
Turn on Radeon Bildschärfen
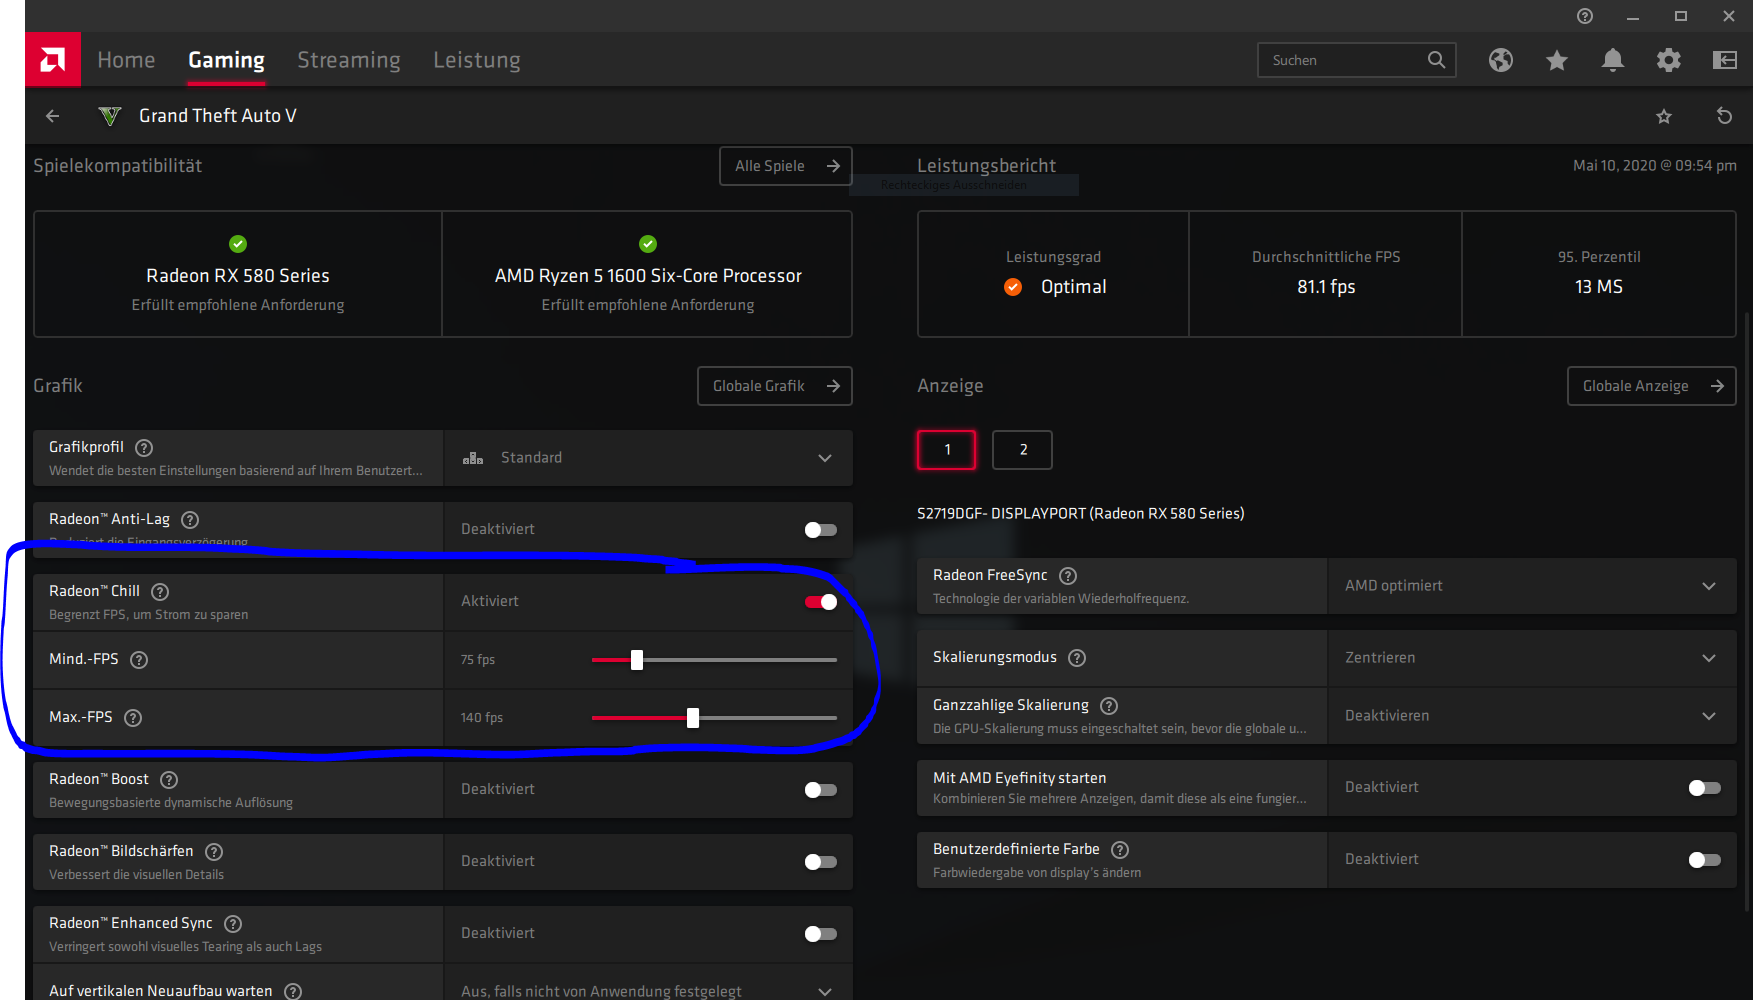pyautogui.click(x=821, y=862)
